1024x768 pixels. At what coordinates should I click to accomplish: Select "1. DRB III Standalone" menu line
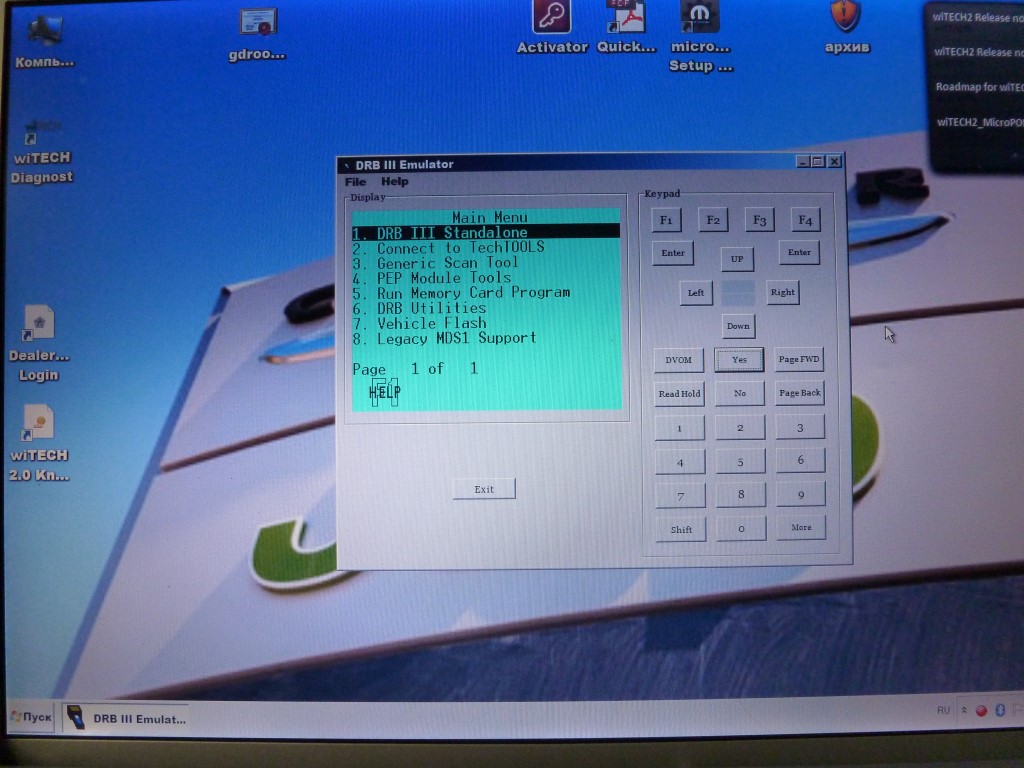(x=486, y=232)
